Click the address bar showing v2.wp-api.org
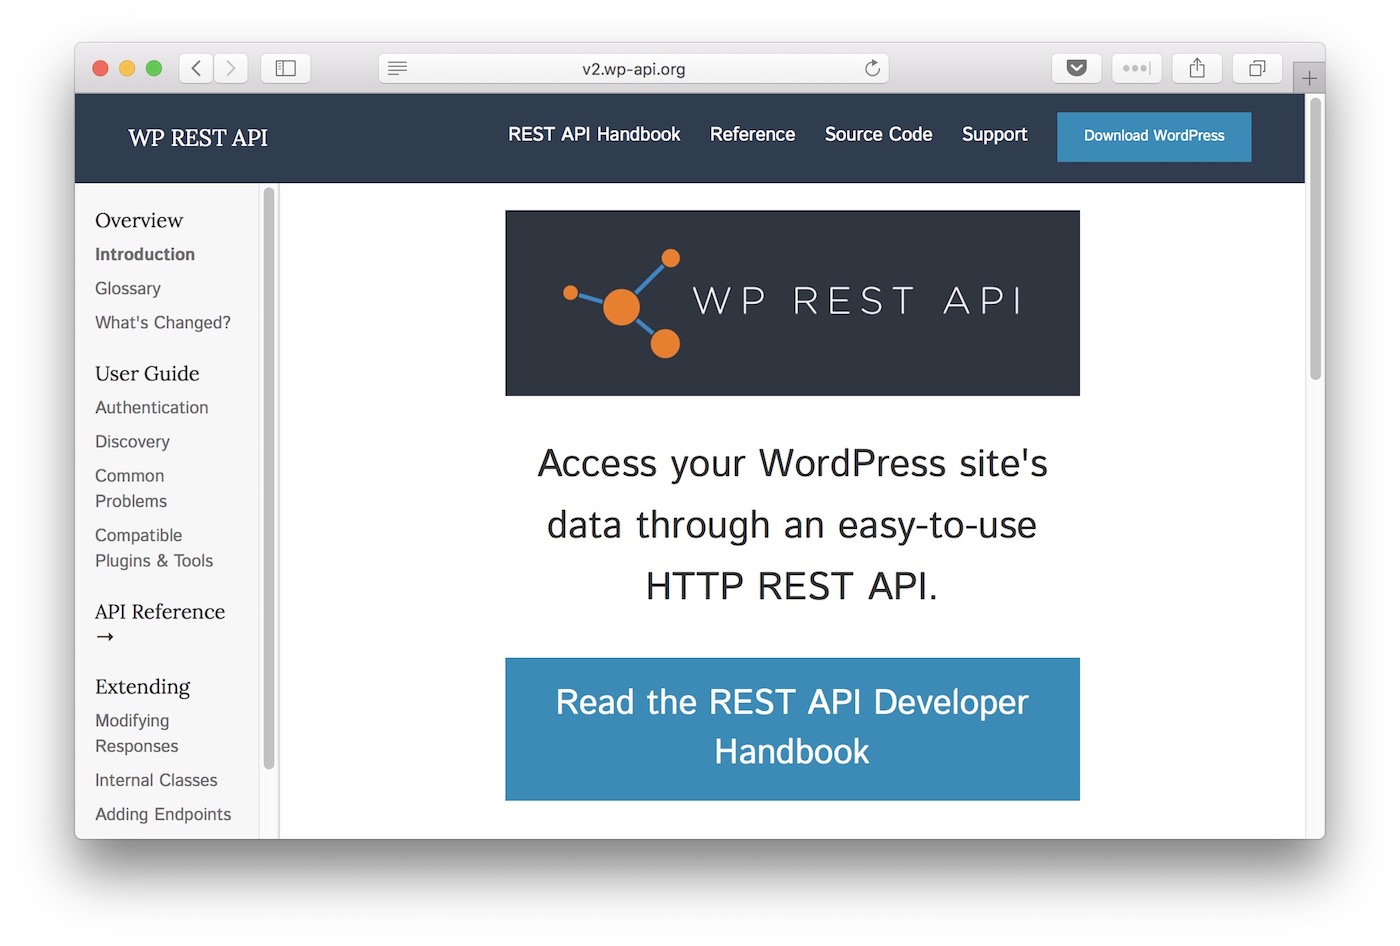This screenshot has width=1400, height=946. [634, 68]
